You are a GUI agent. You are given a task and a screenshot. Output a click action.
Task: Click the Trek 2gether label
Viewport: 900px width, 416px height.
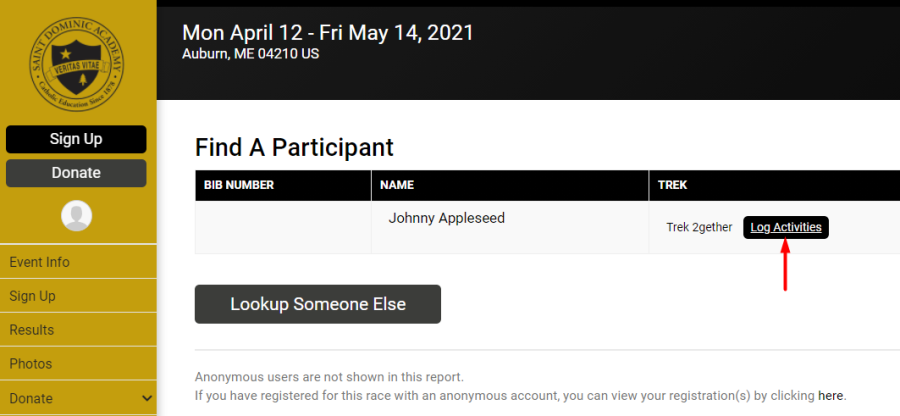click(699, 227)
